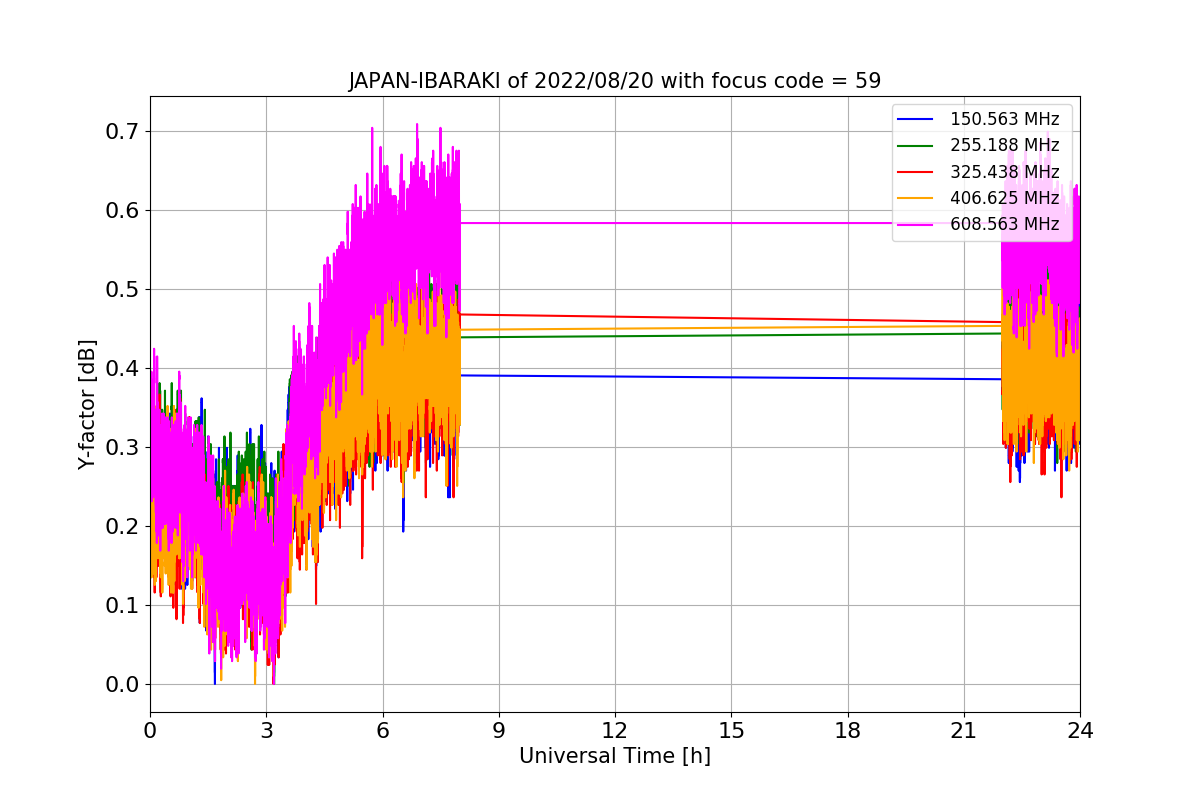Click the flat orange line across the data gap
The image size is (1200, 800).
click(x=730, y=328)
